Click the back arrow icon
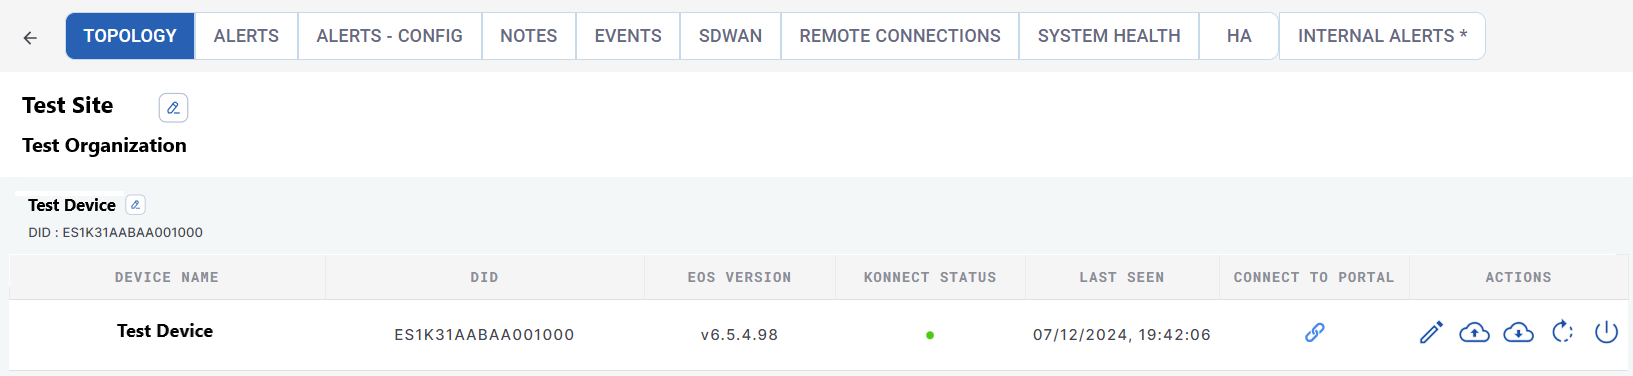 click(x=30, y=38)
